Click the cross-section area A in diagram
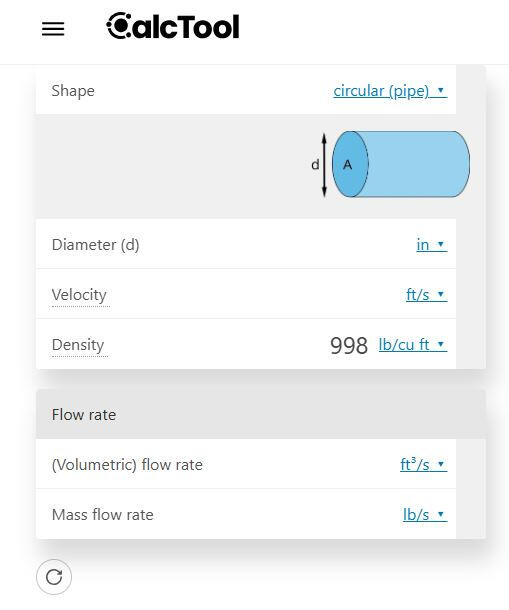Screen dimensions: 509x610 tap(349, 164)
